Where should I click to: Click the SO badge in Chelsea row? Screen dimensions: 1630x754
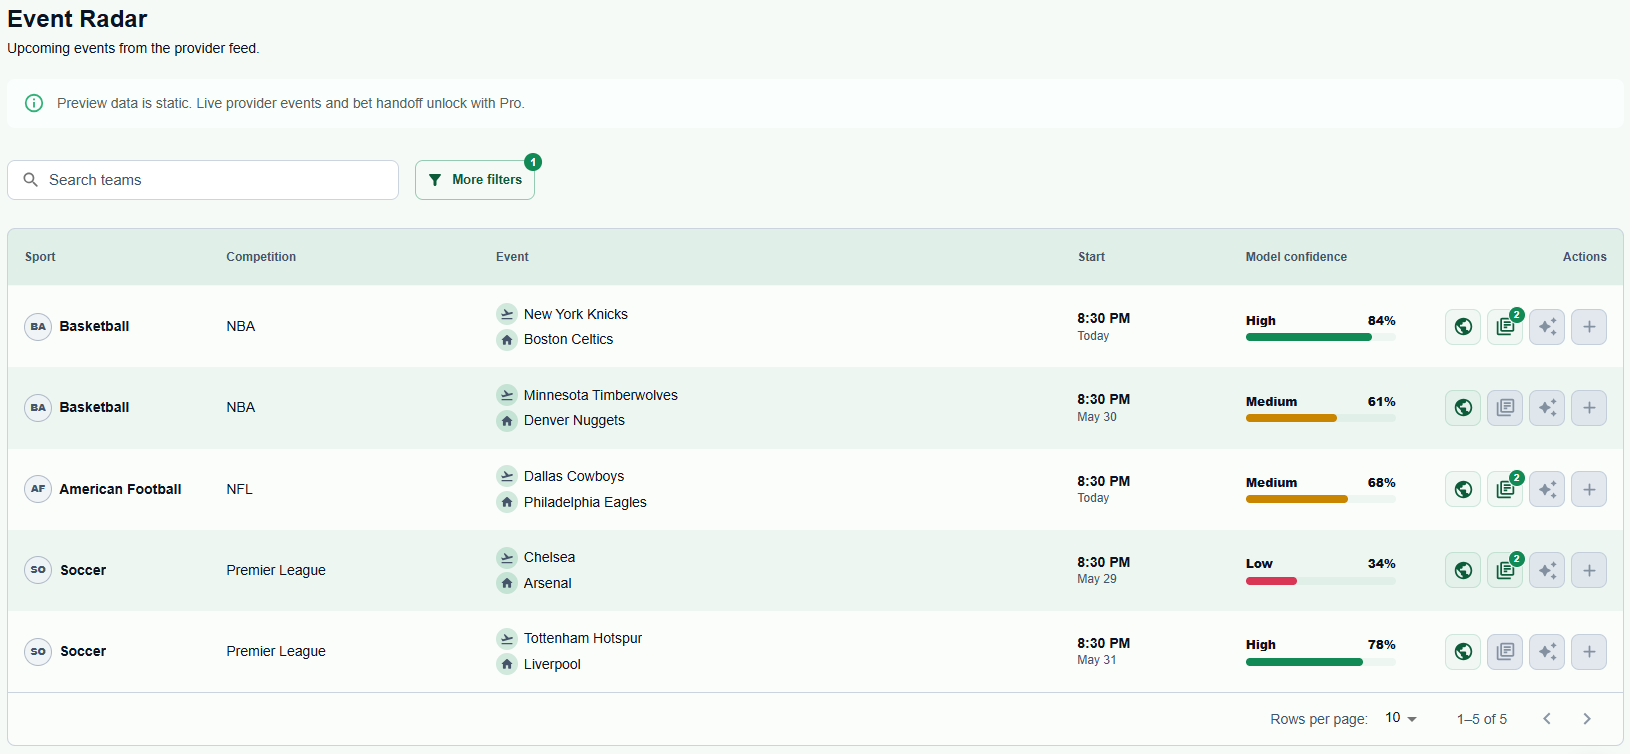[x=38, y=570]
